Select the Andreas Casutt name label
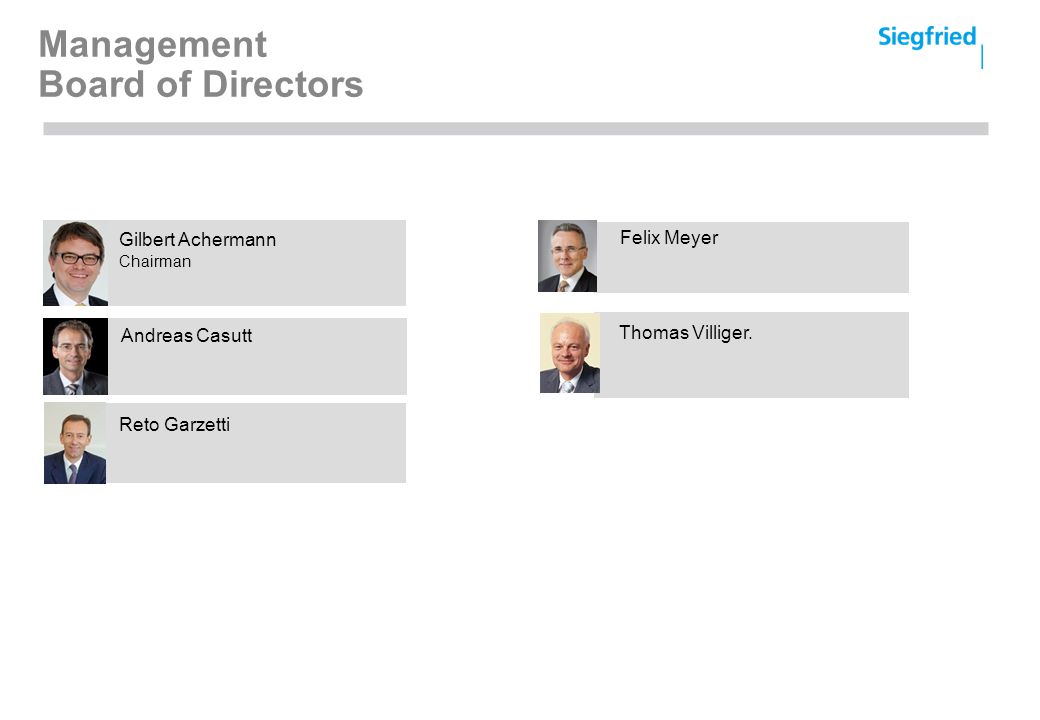This screenshot has height=720, width=1040. pyautogui.click(x=186, y=335)
